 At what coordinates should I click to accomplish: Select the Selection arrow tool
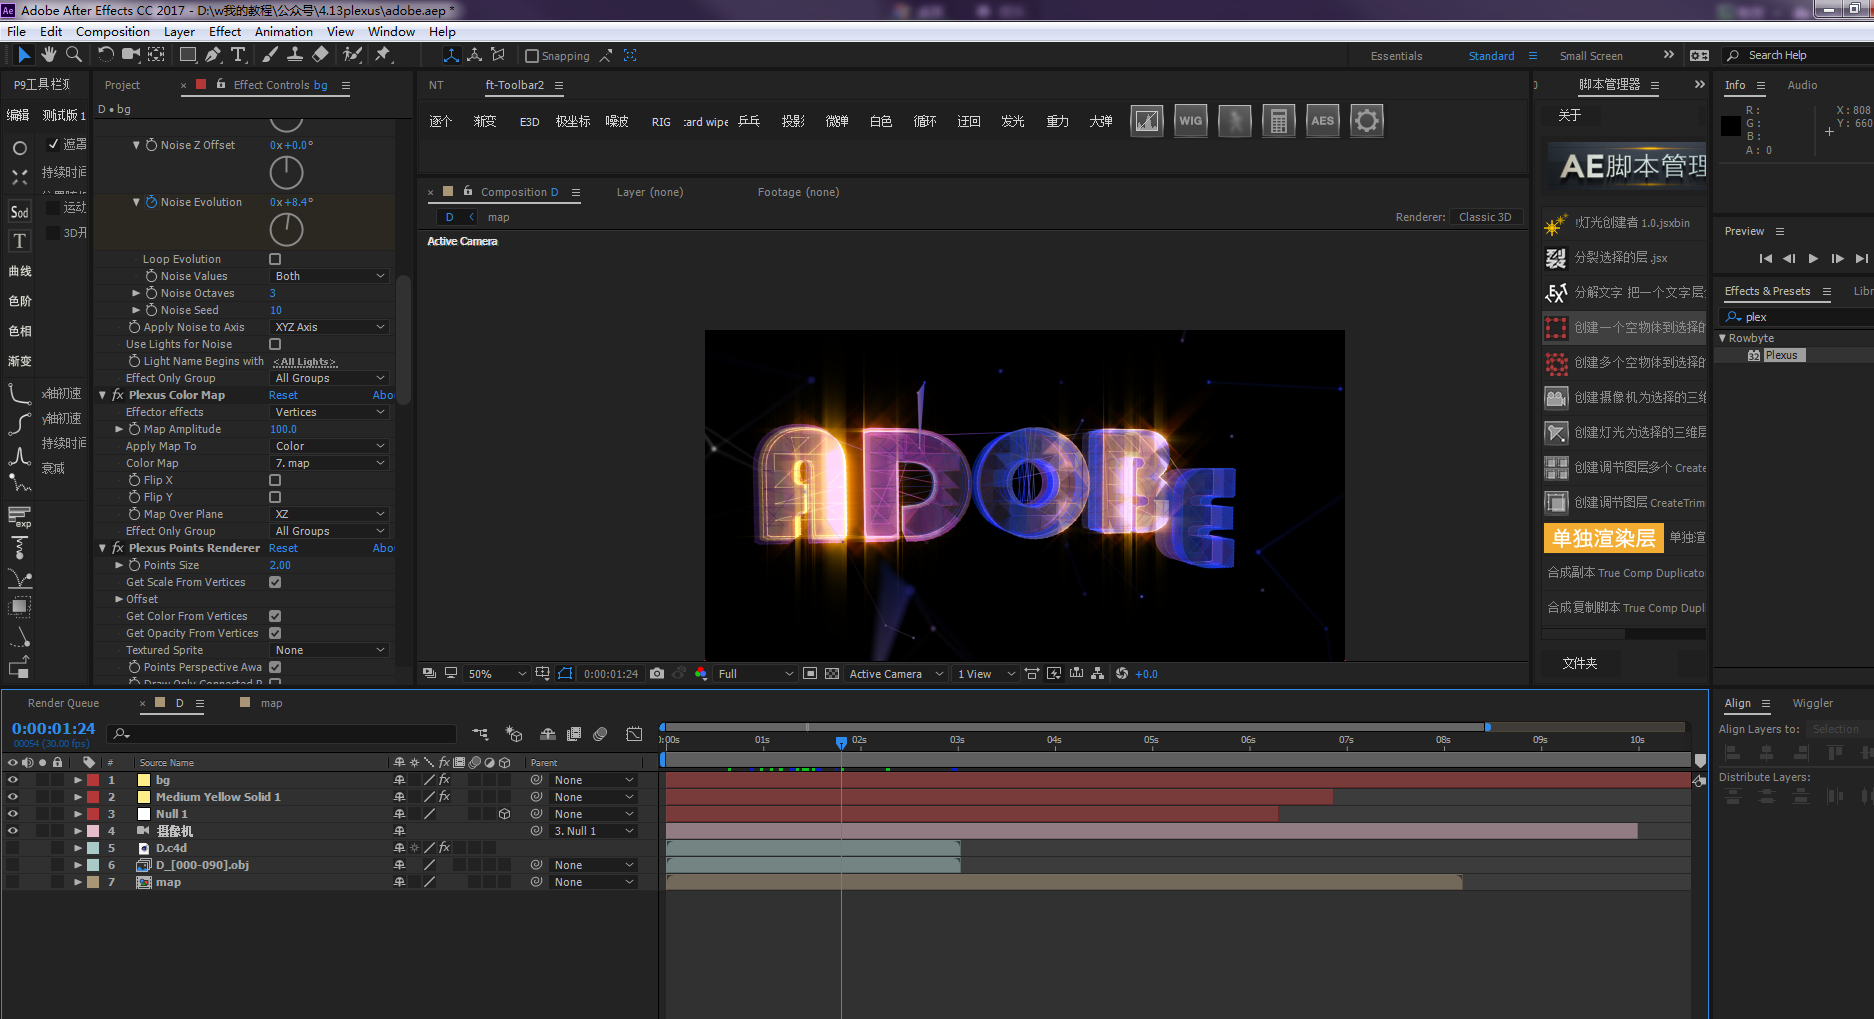(x=24, y=55)
